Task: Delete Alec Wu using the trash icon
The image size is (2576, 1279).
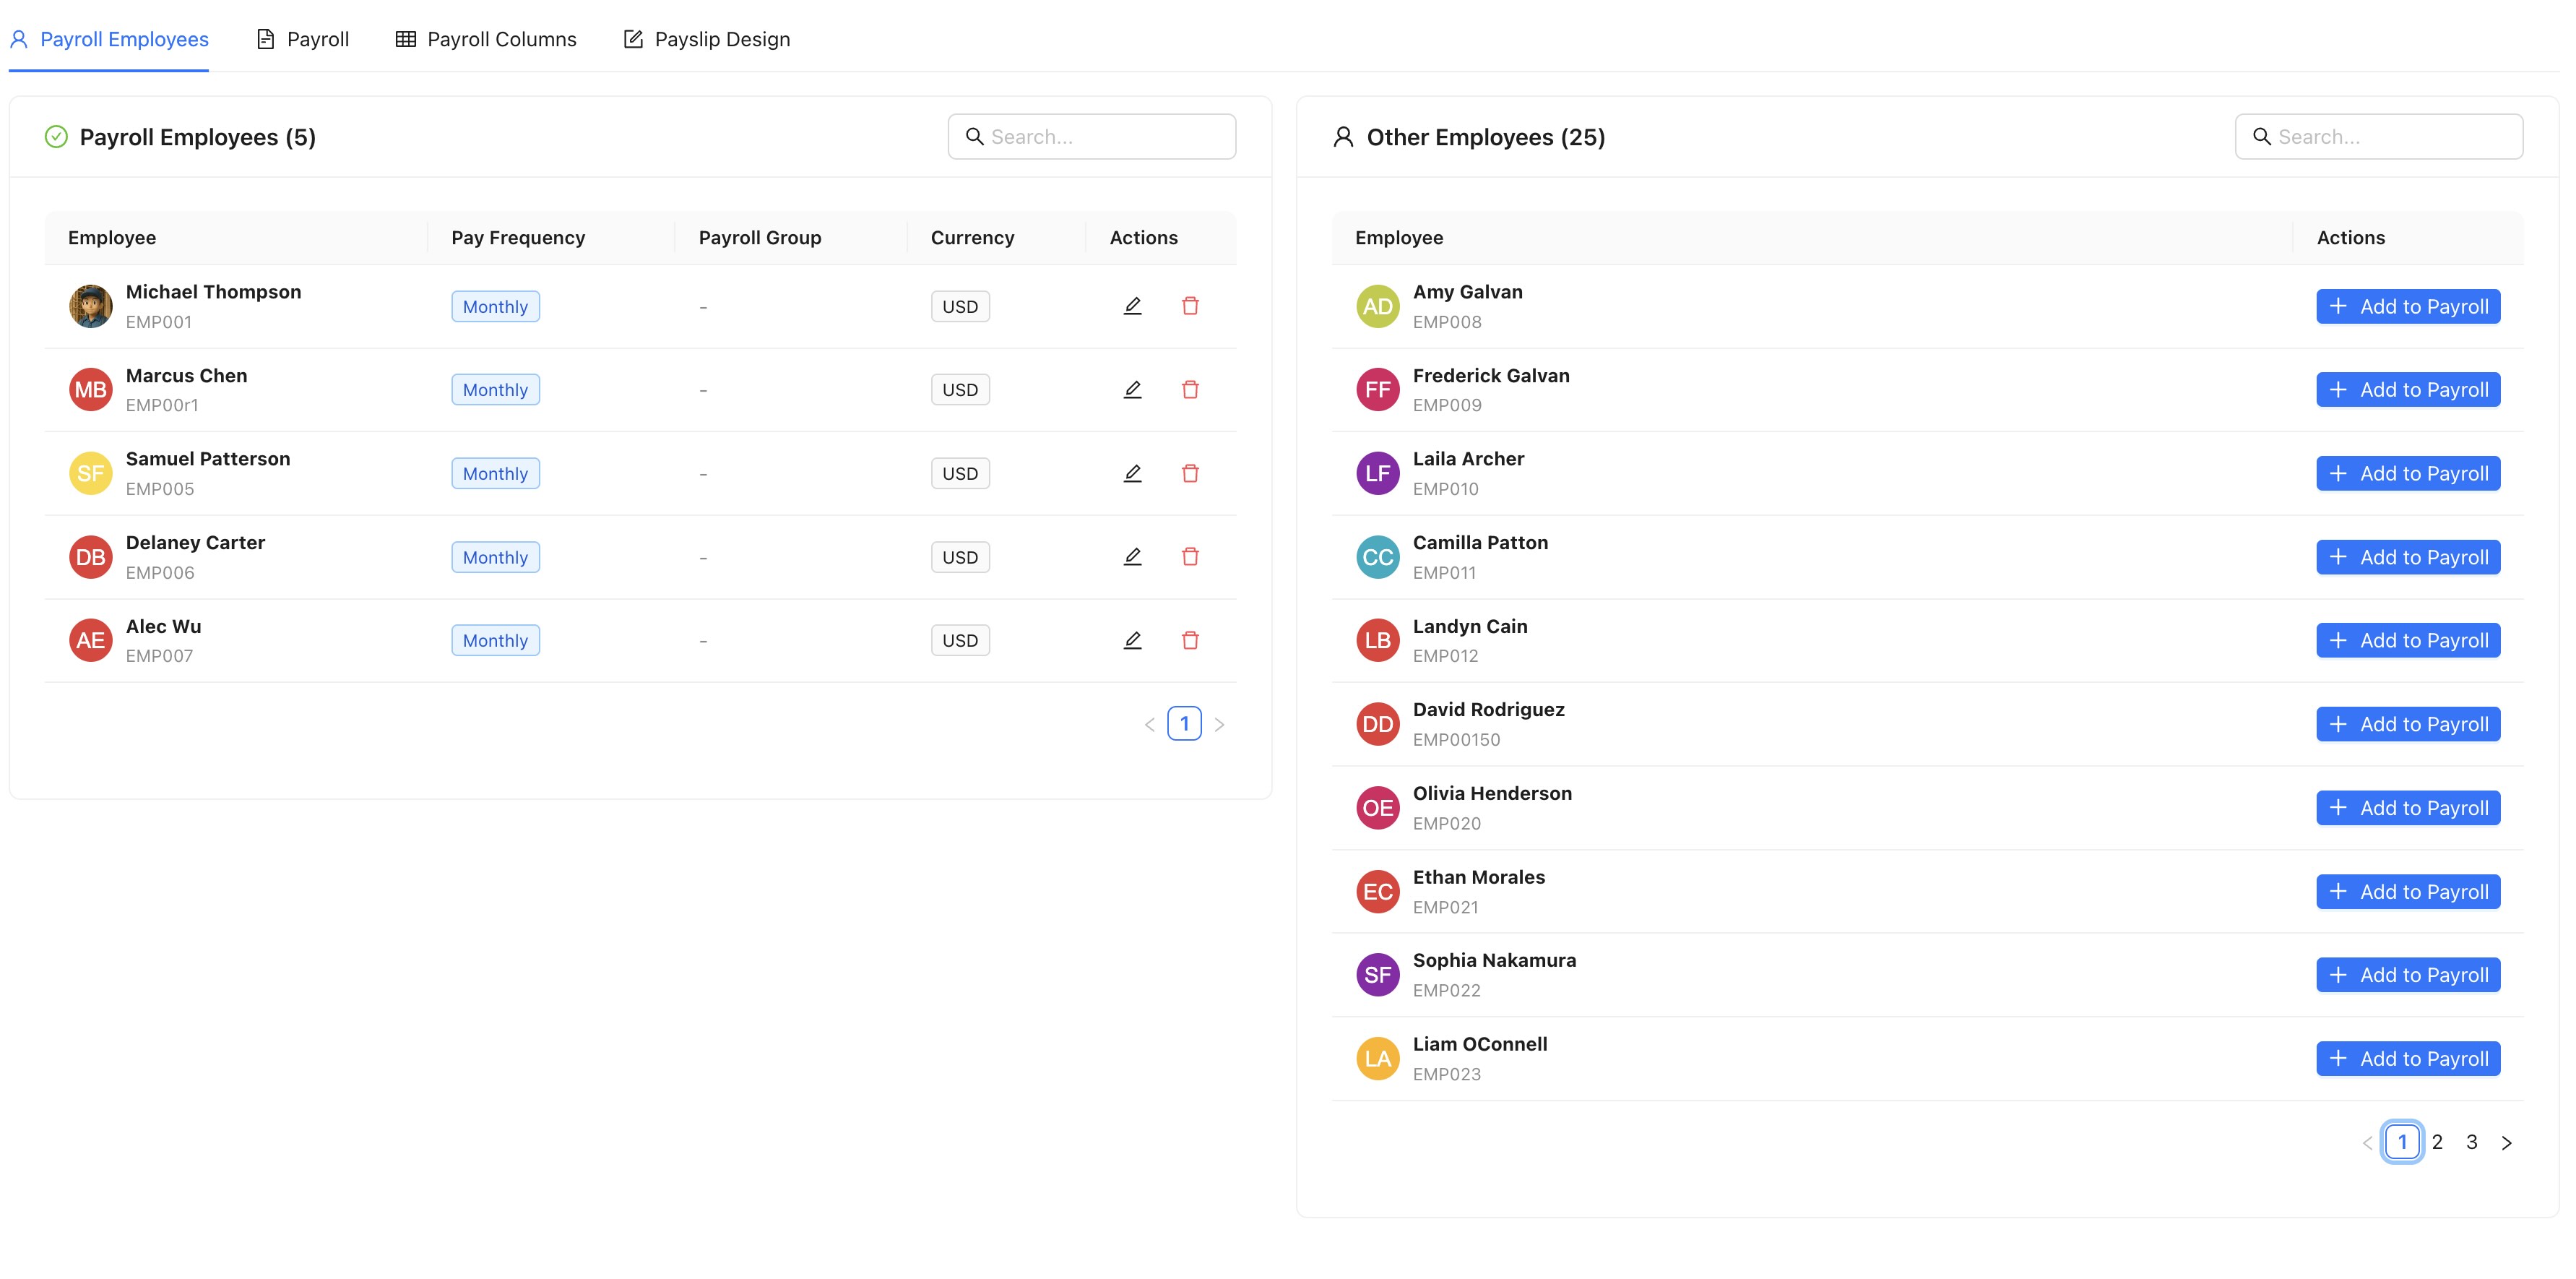Action: pyautogui.click(x=1190, y=640)
